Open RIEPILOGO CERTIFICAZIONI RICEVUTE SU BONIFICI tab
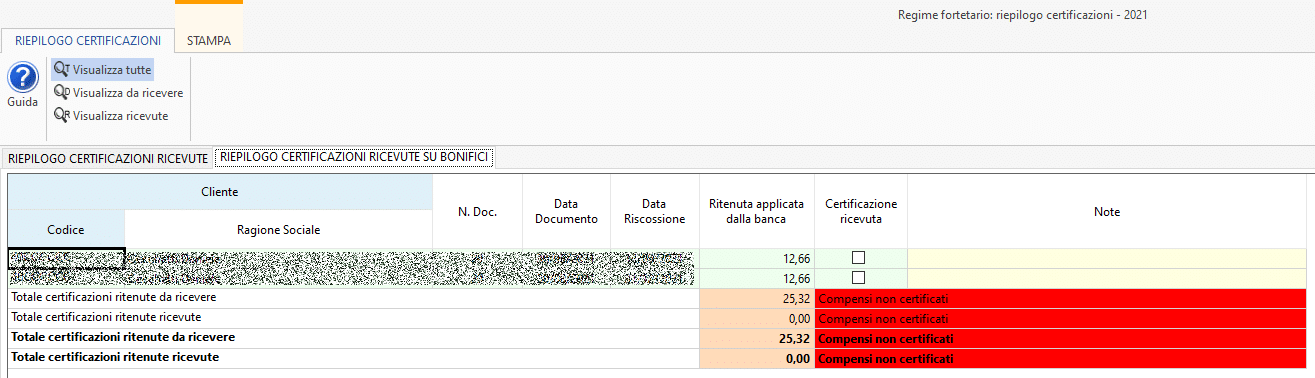The height and width of the screenshot is (378, 1315). click(354, 157)
